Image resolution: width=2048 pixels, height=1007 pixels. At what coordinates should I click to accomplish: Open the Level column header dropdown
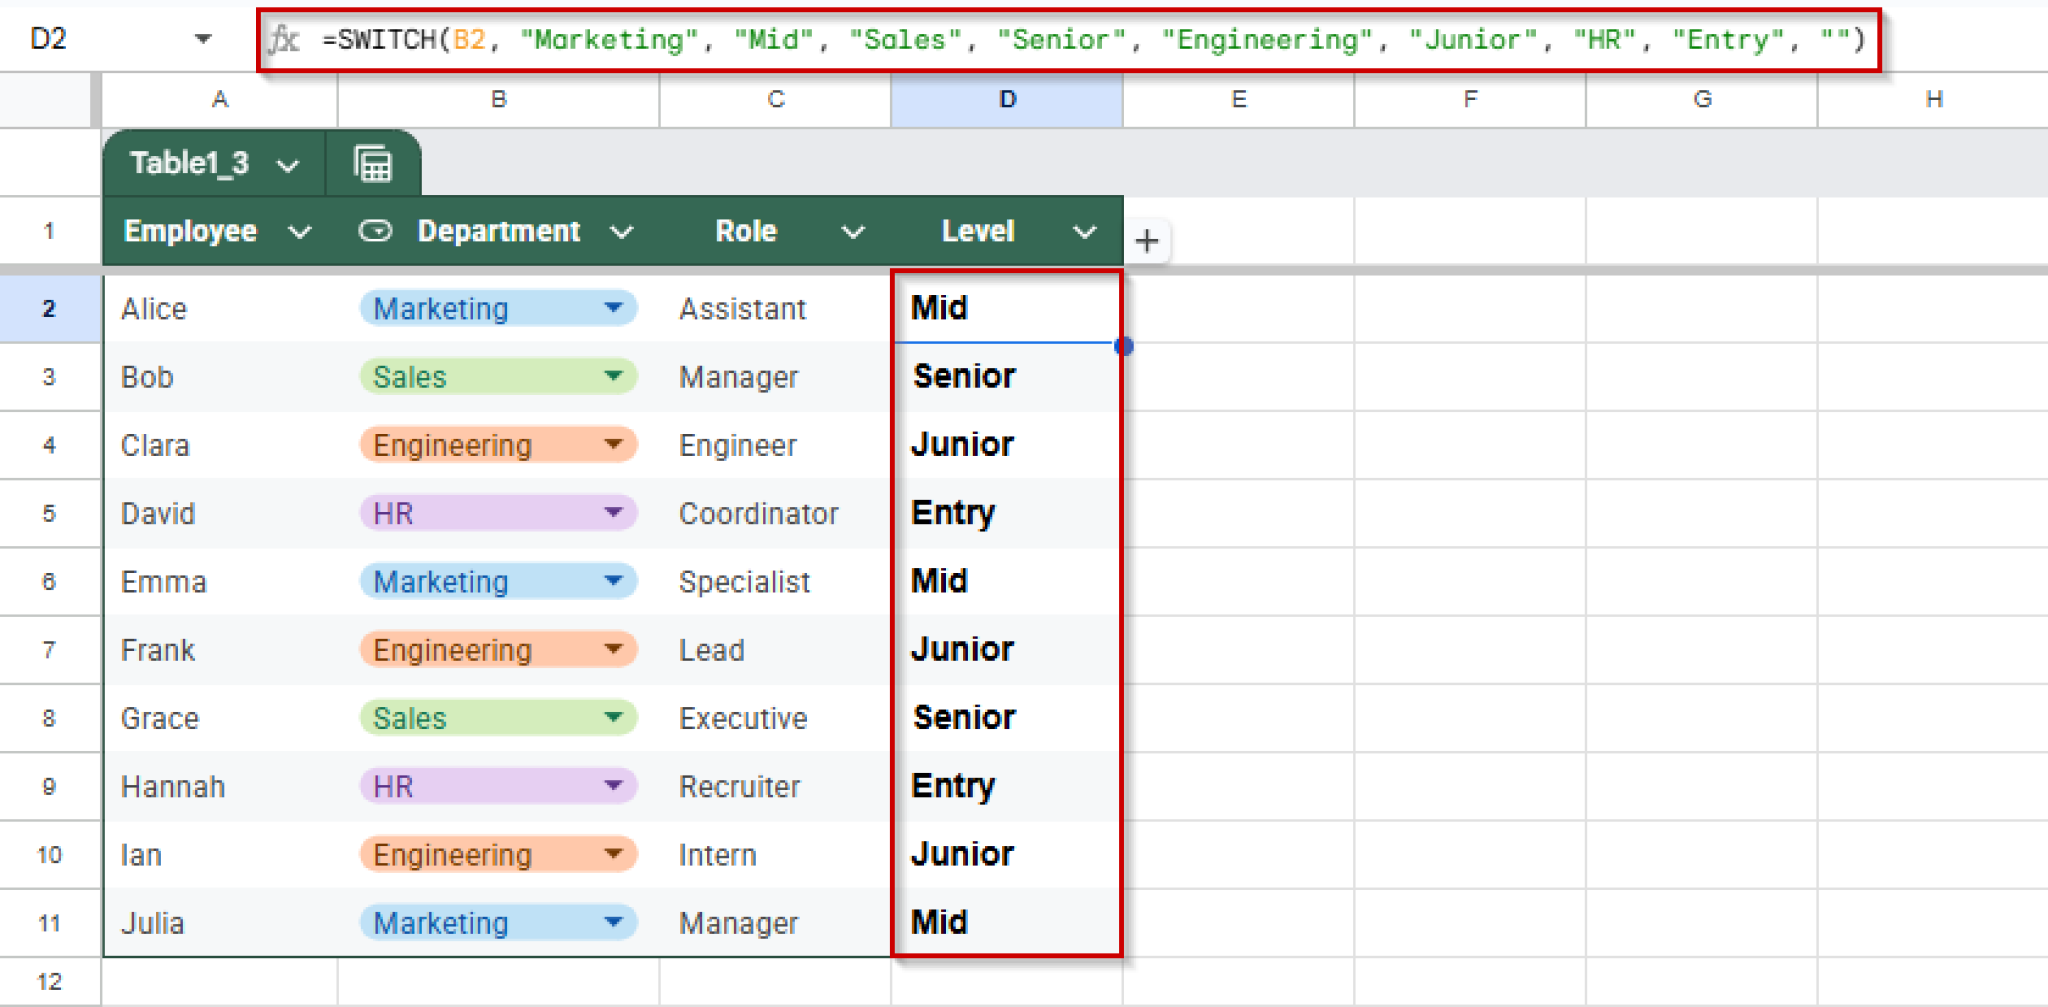pos(1085,230)
